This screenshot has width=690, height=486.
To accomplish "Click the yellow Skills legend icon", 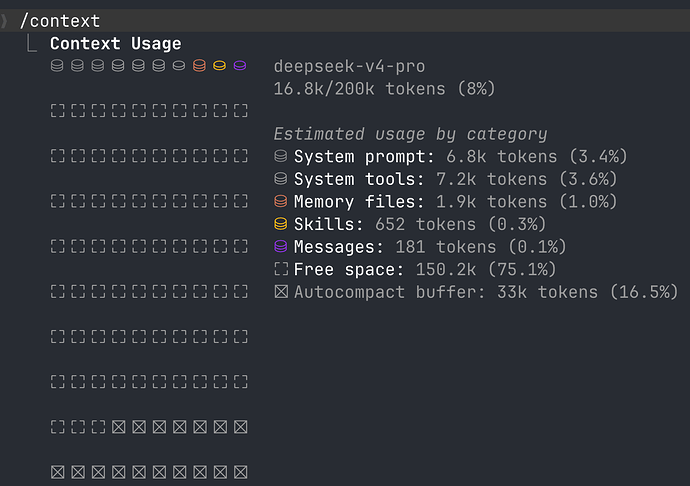I will point(281,224).
